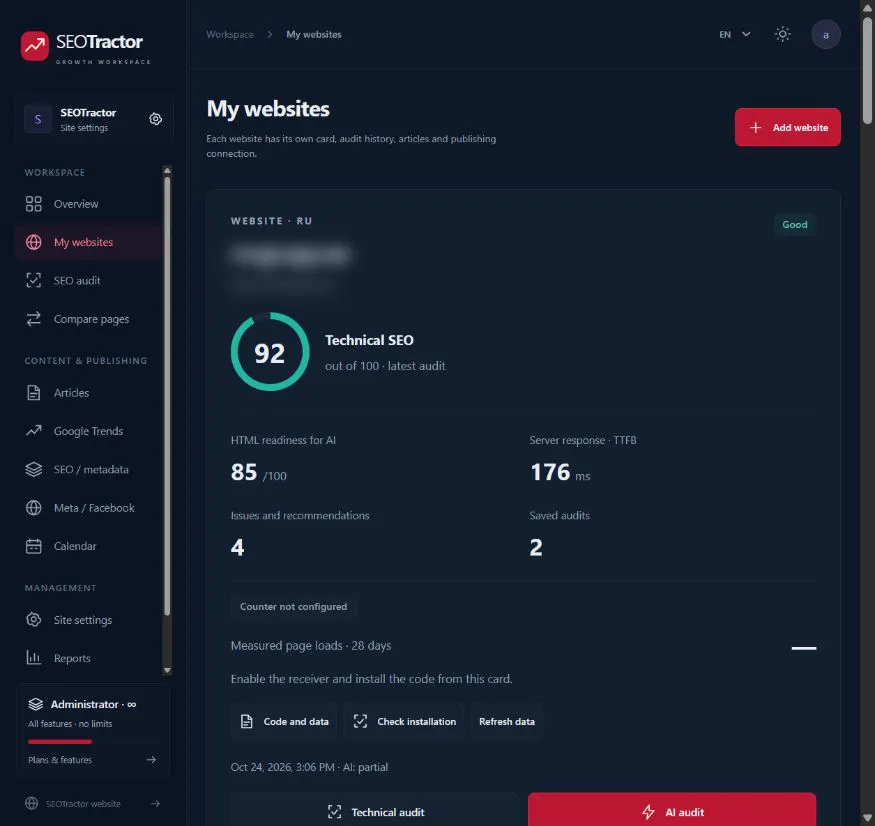Open Meta / Facebook section

tap(89, 508)
